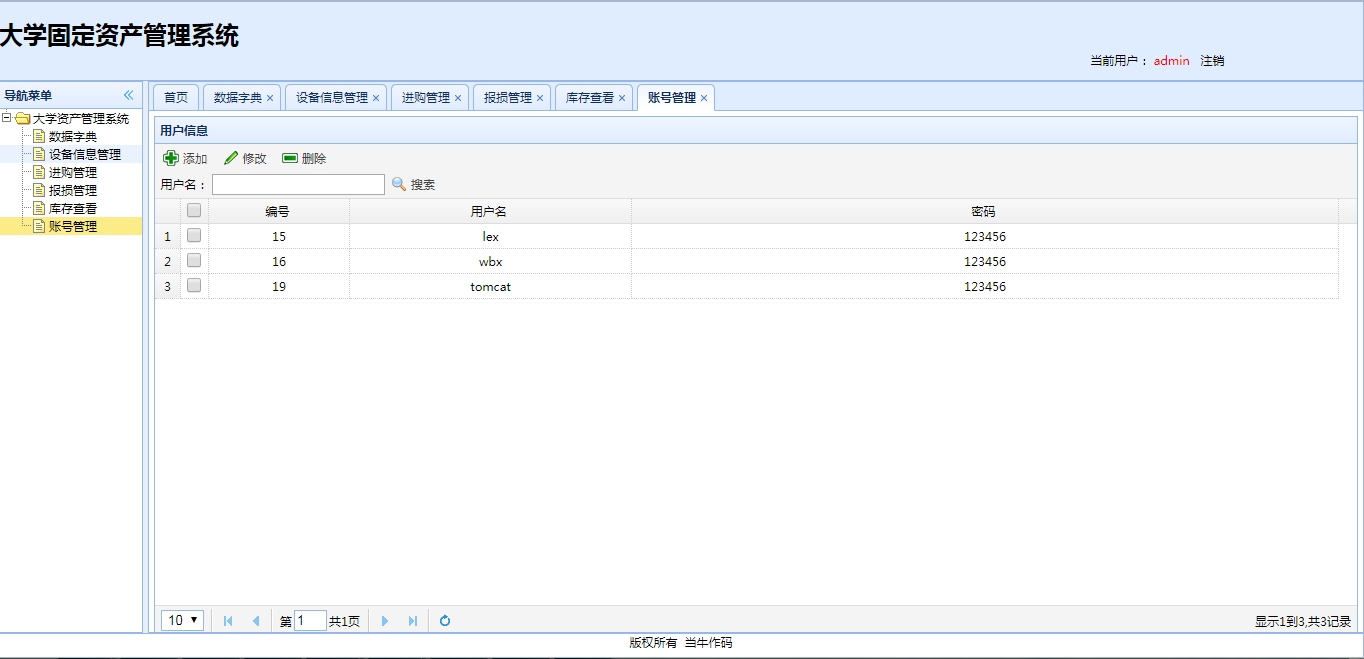The height and width of the screenshot is (659, 1364).
Task: Collapse the 大学资产管理系统 tree node
Action: coord(7,118)
